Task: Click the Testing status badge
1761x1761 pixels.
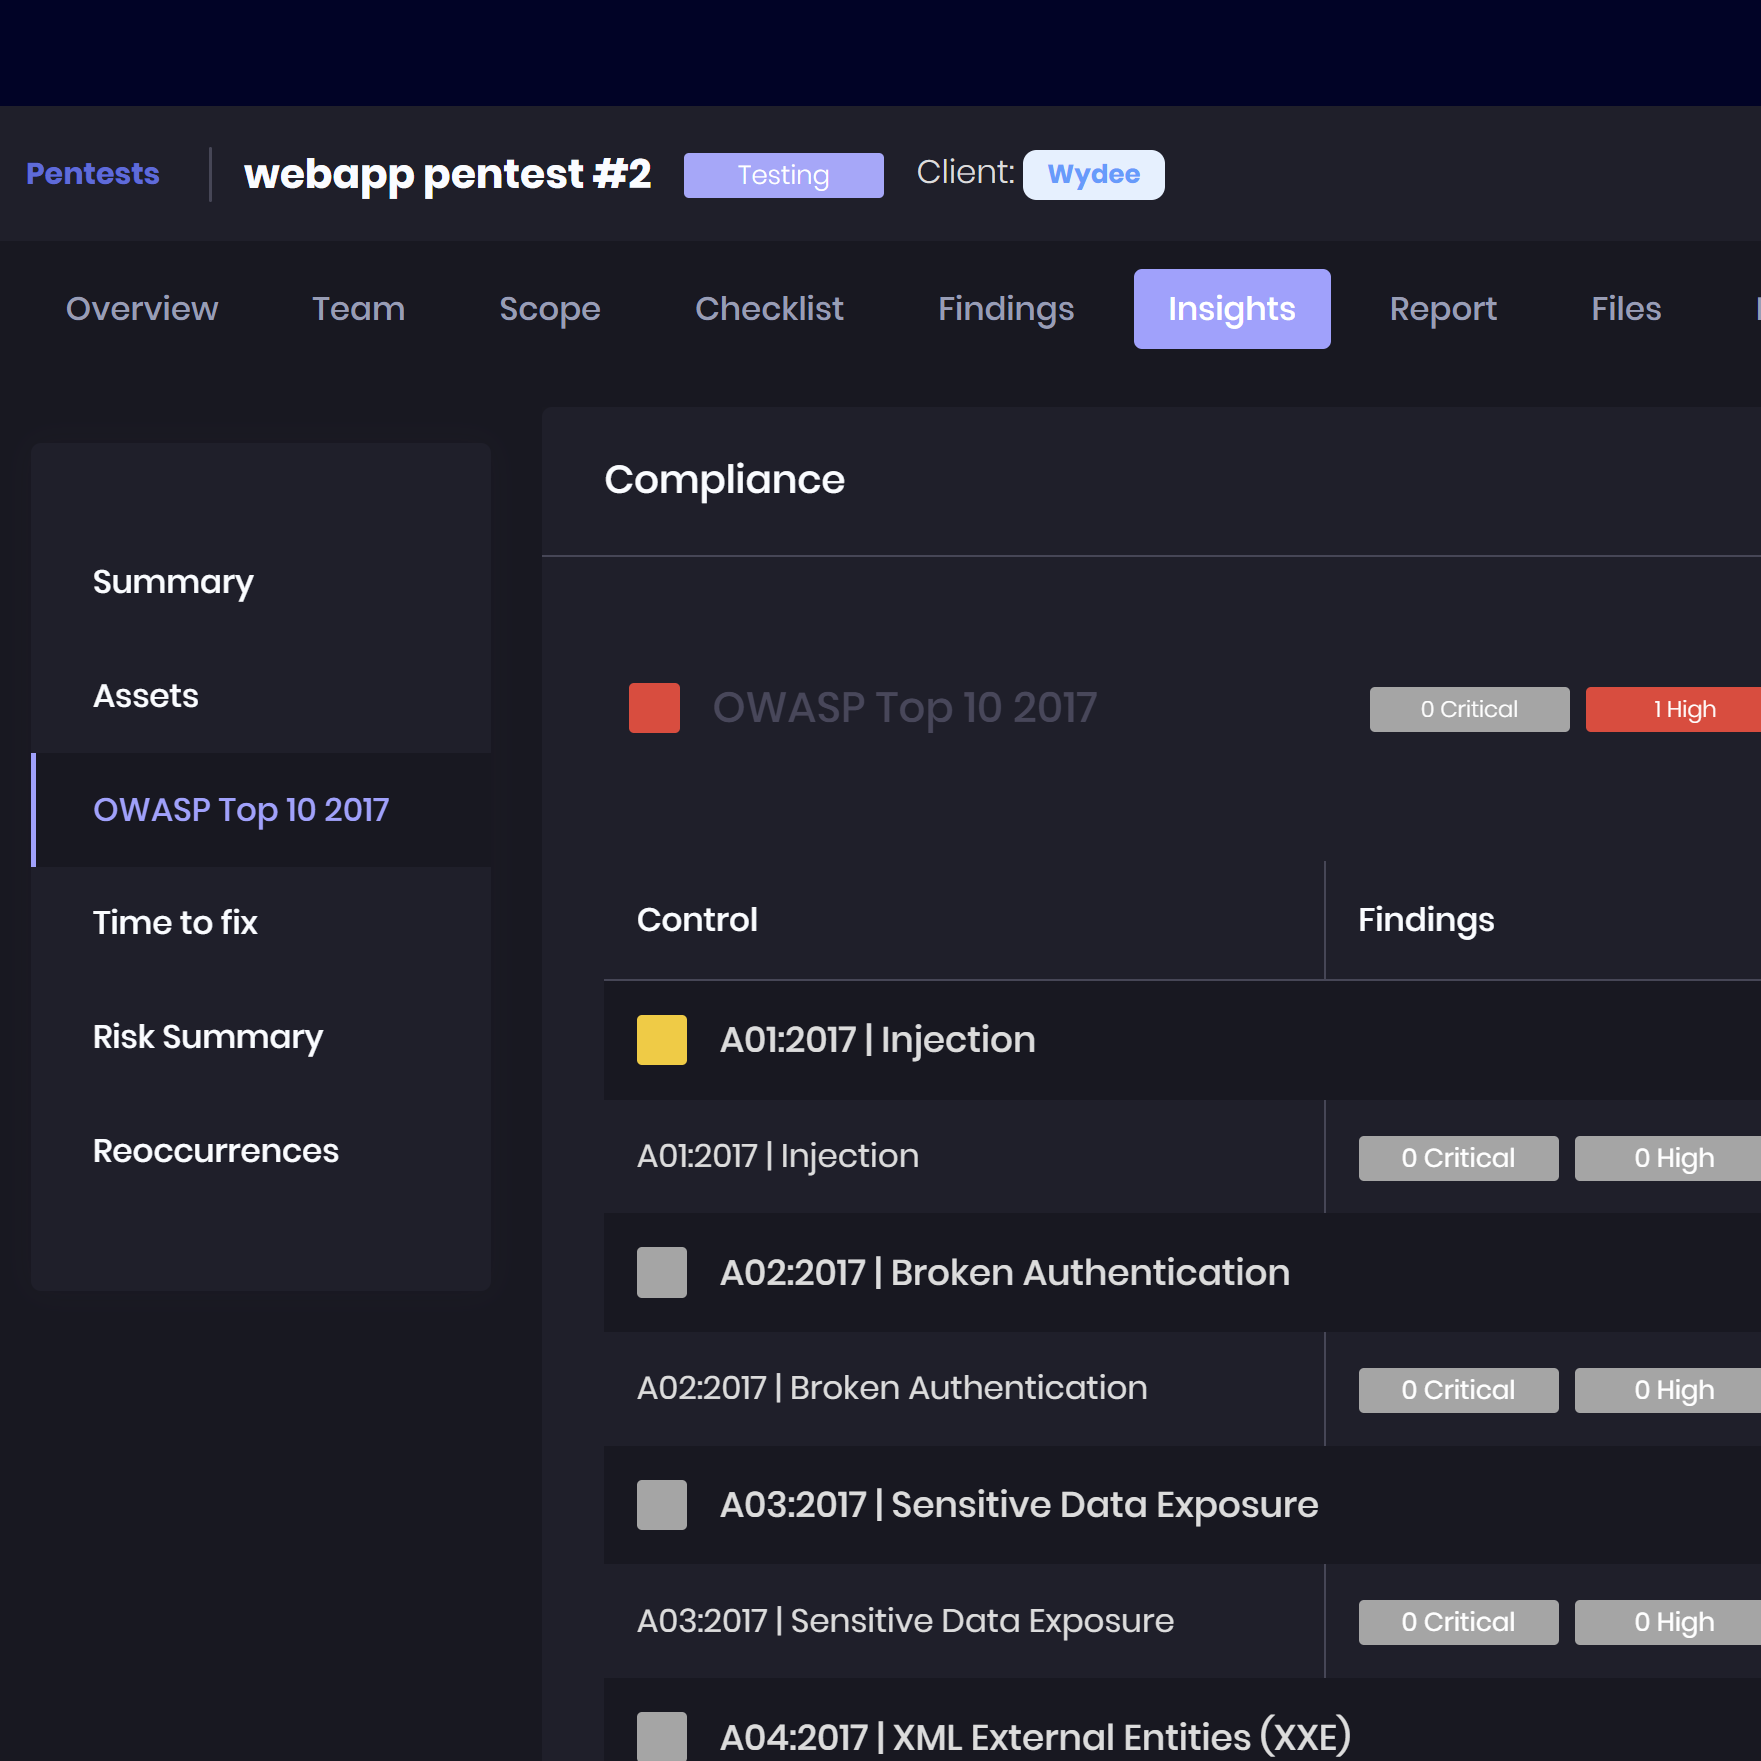Action: click(783, 175)
